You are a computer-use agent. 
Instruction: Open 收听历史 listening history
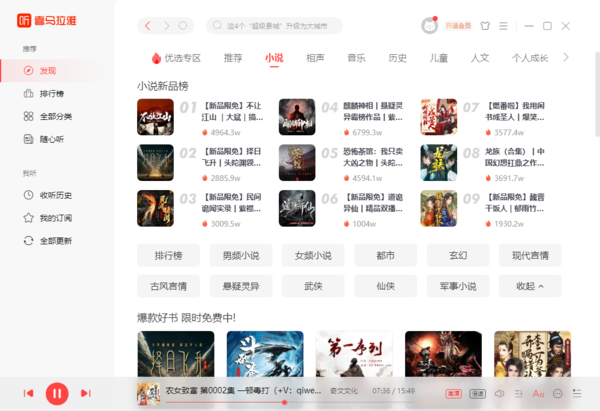(48, 195)
